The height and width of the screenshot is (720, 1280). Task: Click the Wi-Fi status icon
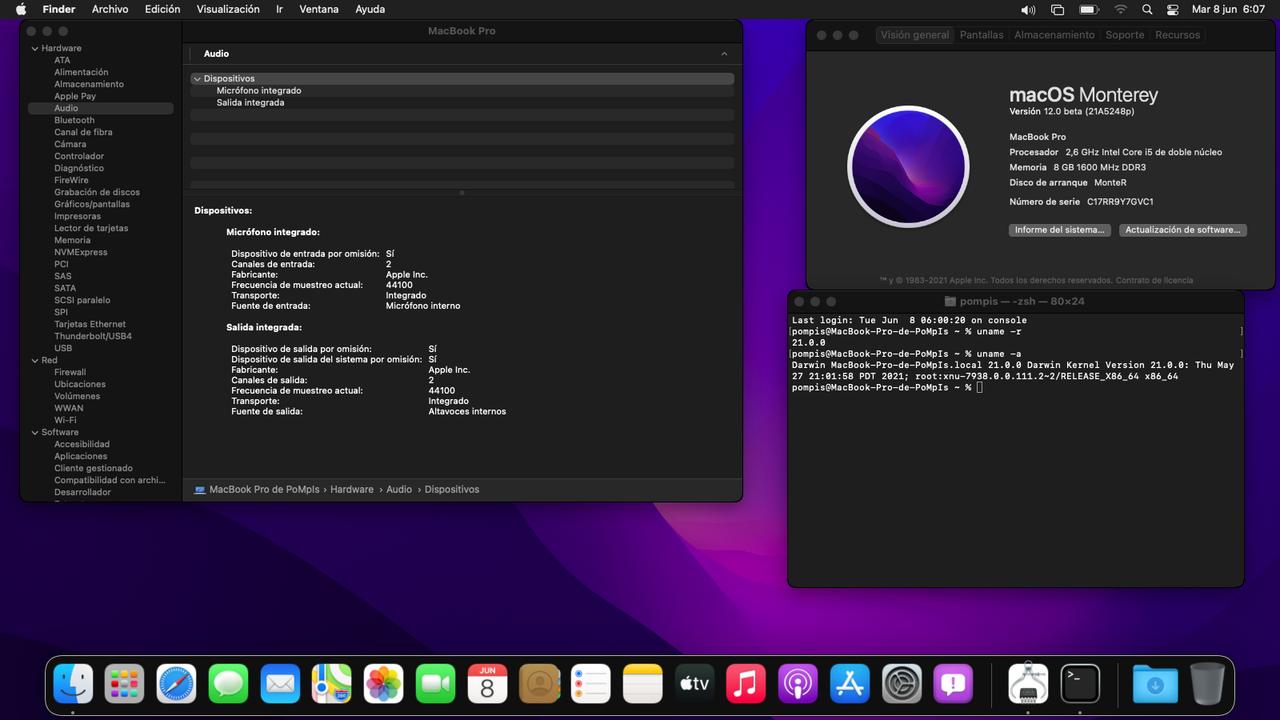tap(1120, 9)
